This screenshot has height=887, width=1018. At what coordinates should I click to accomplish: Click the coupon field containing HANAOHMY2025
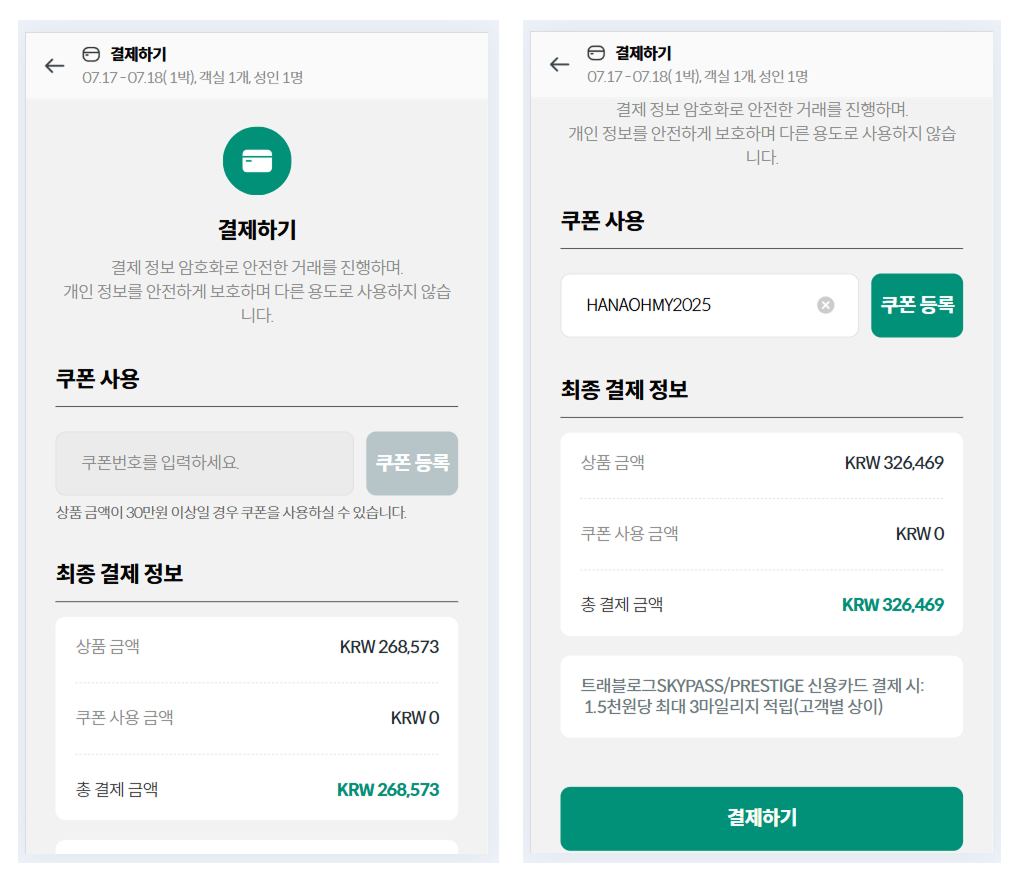click(700, 305)
